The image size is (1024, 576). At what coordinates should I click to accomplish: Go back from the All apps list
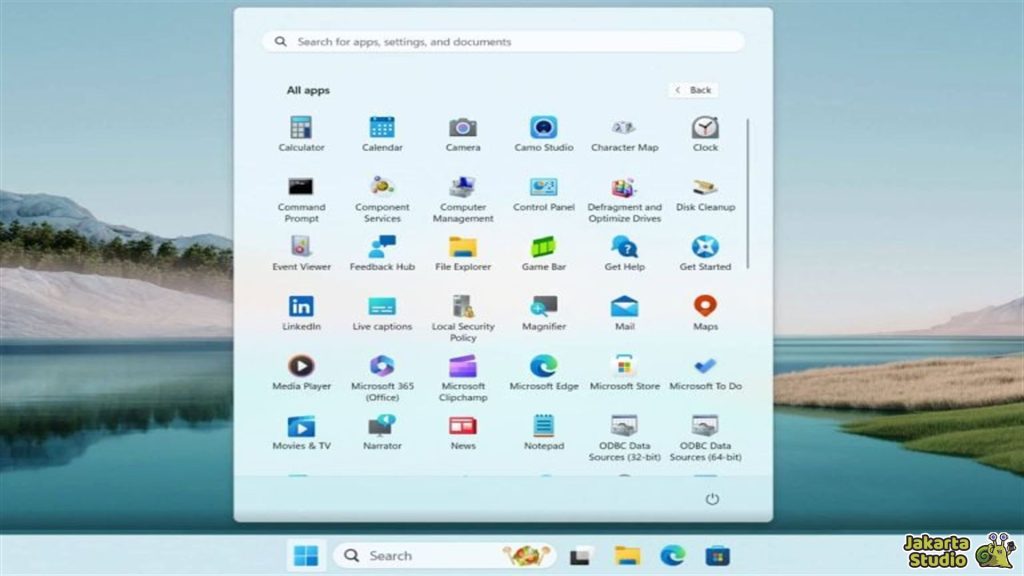(x=693, y=89)
